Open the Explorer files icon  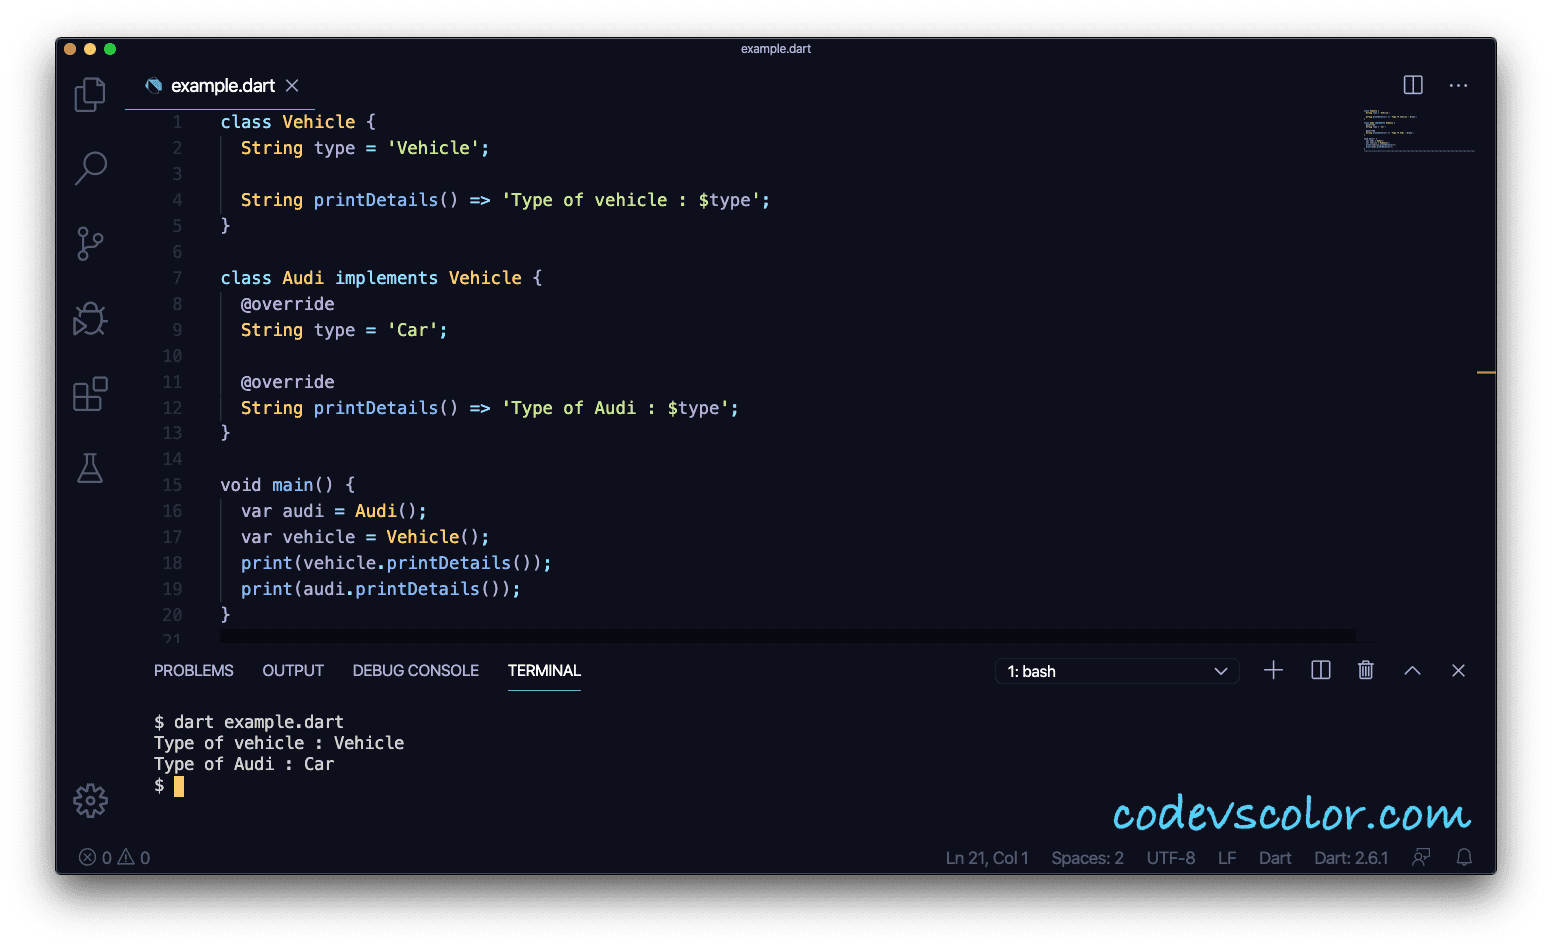90,94
